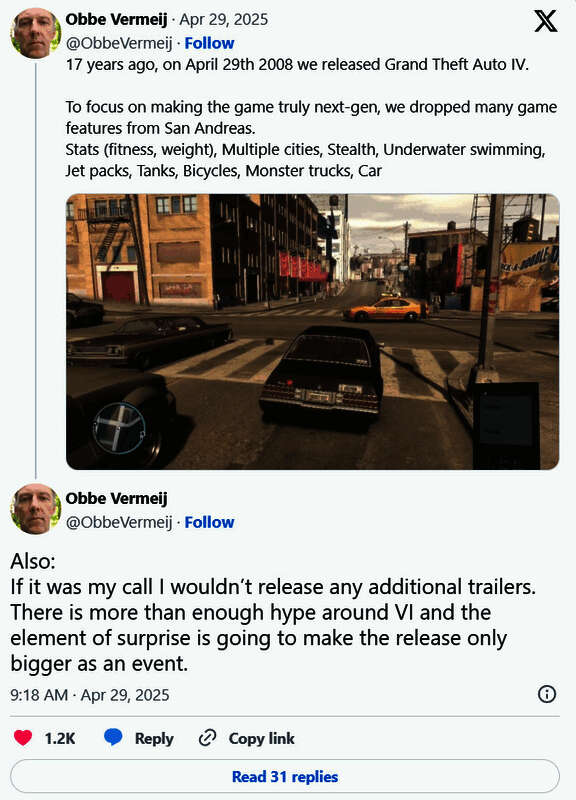Open the tweet info circle icon

pos(547,694)
